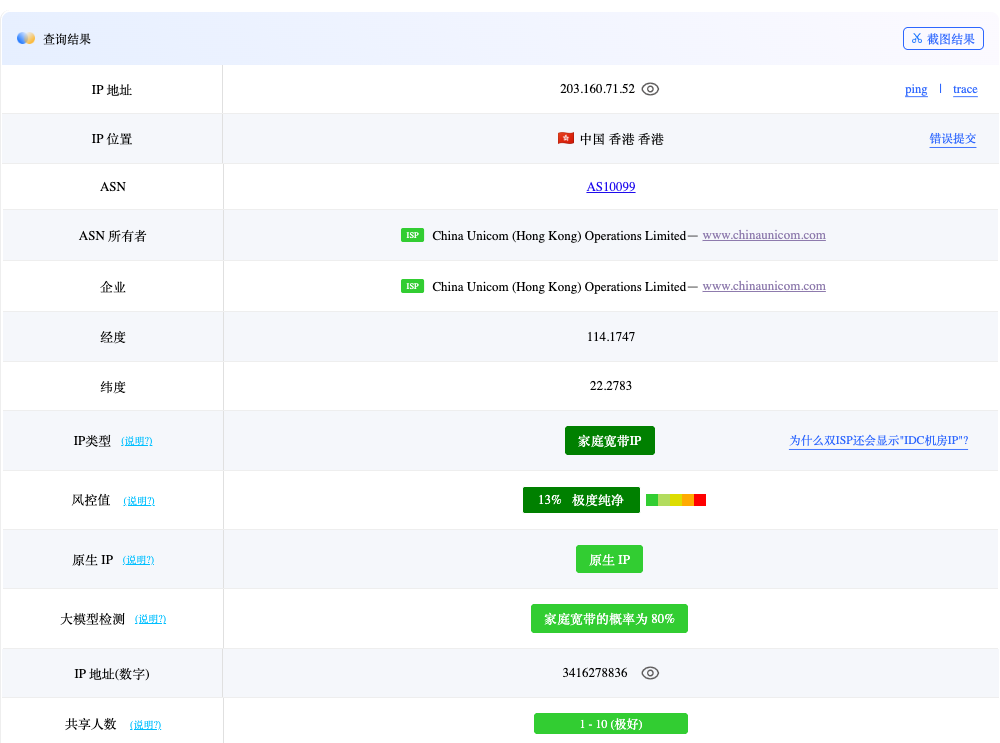Open the 共享人数 explanation link
Viewport: 1000px width, 743px height.
point(145,725)
